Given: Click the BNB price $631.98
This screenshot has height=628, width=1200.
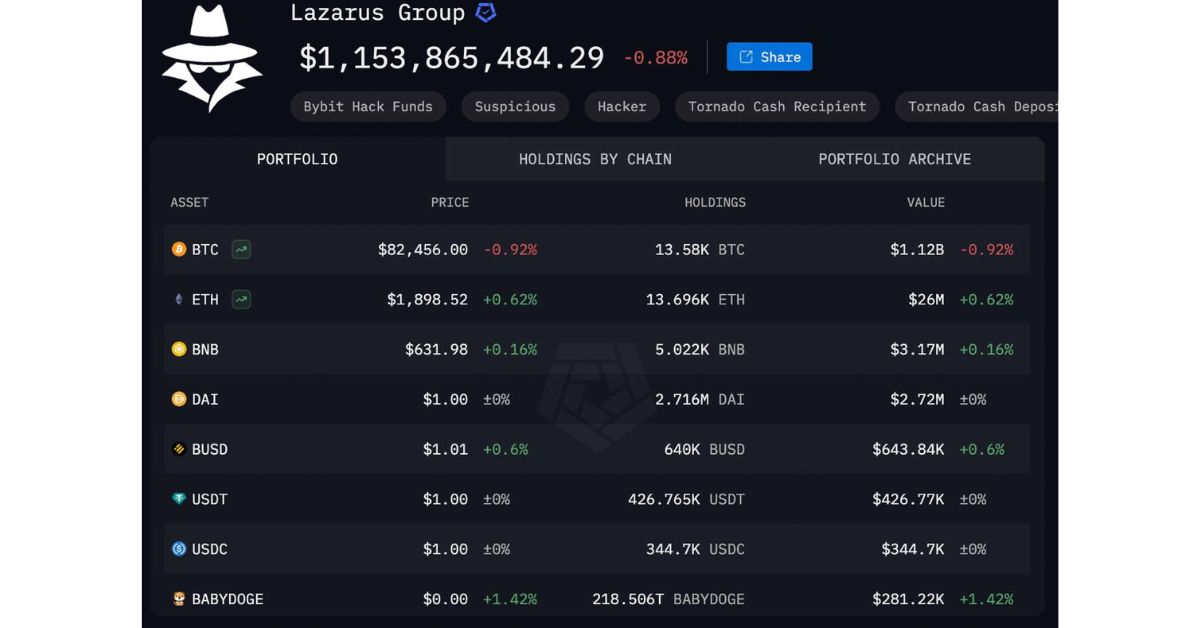Looking at the screenshot, I should pyautogui.click(x=436, y=349).
